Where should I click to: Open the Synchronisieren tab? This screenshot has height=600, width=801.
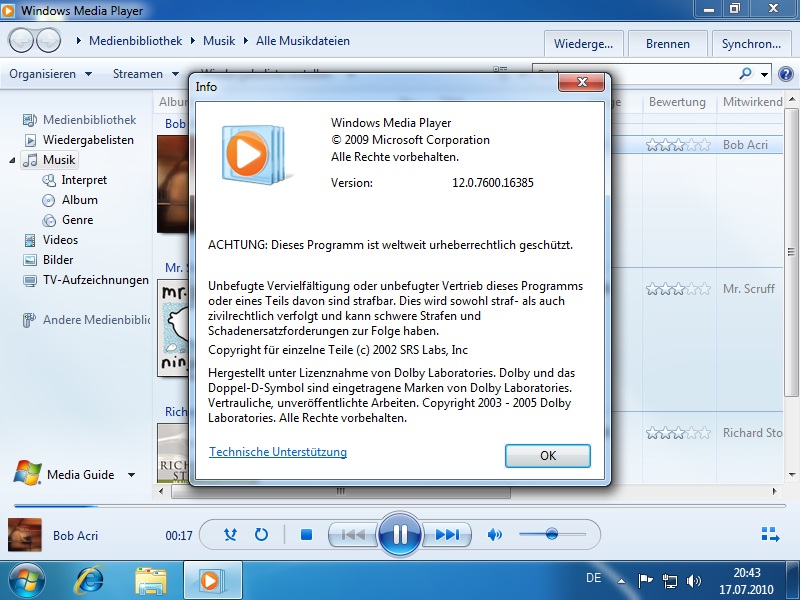click(x=751, y=44)
